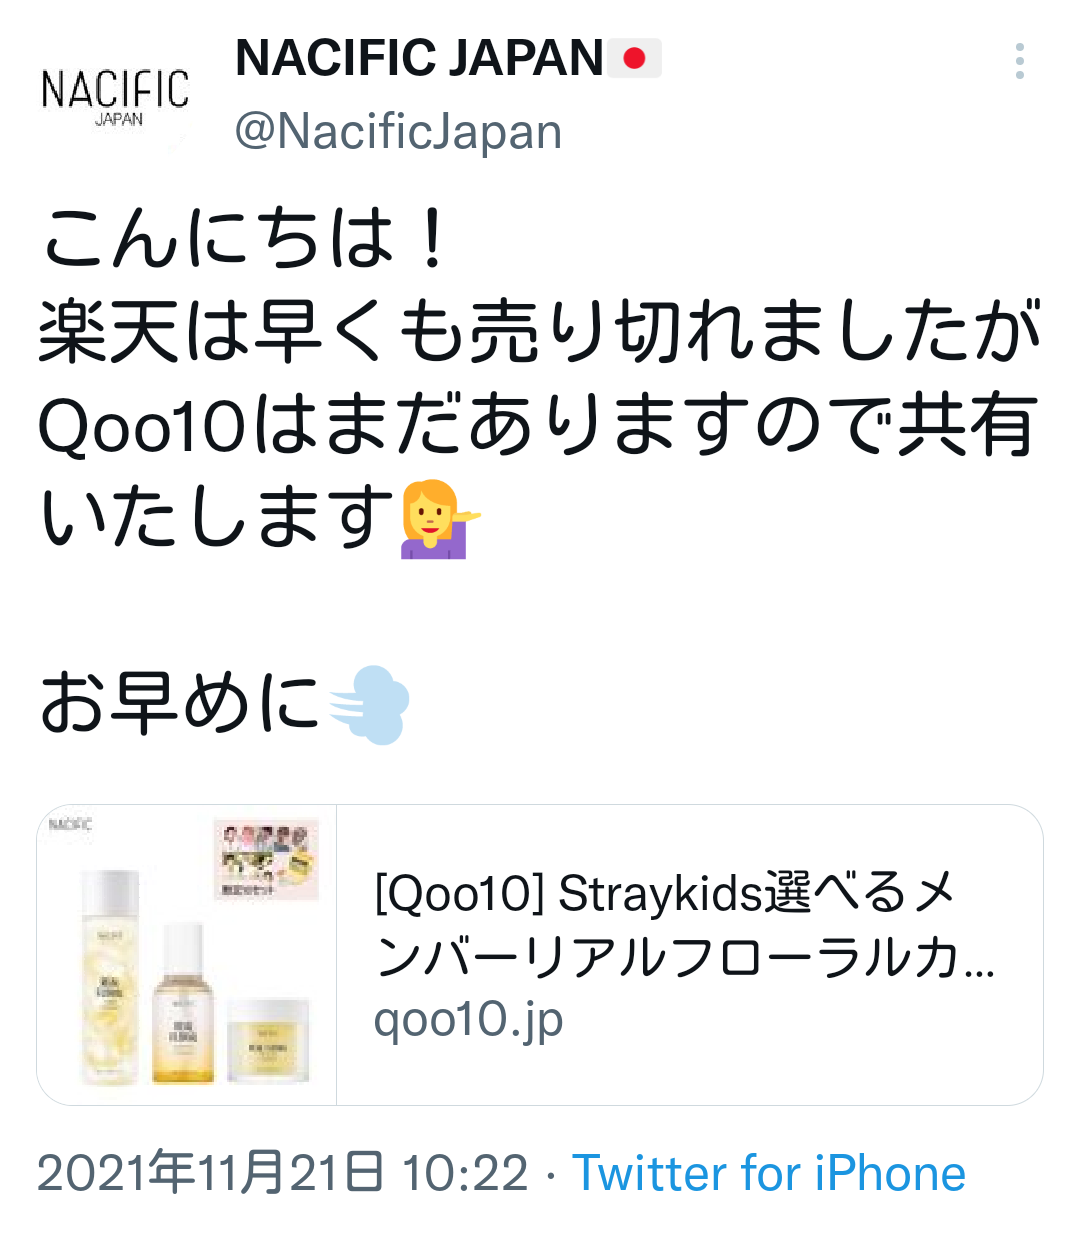The width and height of the screenshot is (1080, 1239).
Task: Open the NACIFIC JAPAN profile avatar
Action: (x=115, y=95)
